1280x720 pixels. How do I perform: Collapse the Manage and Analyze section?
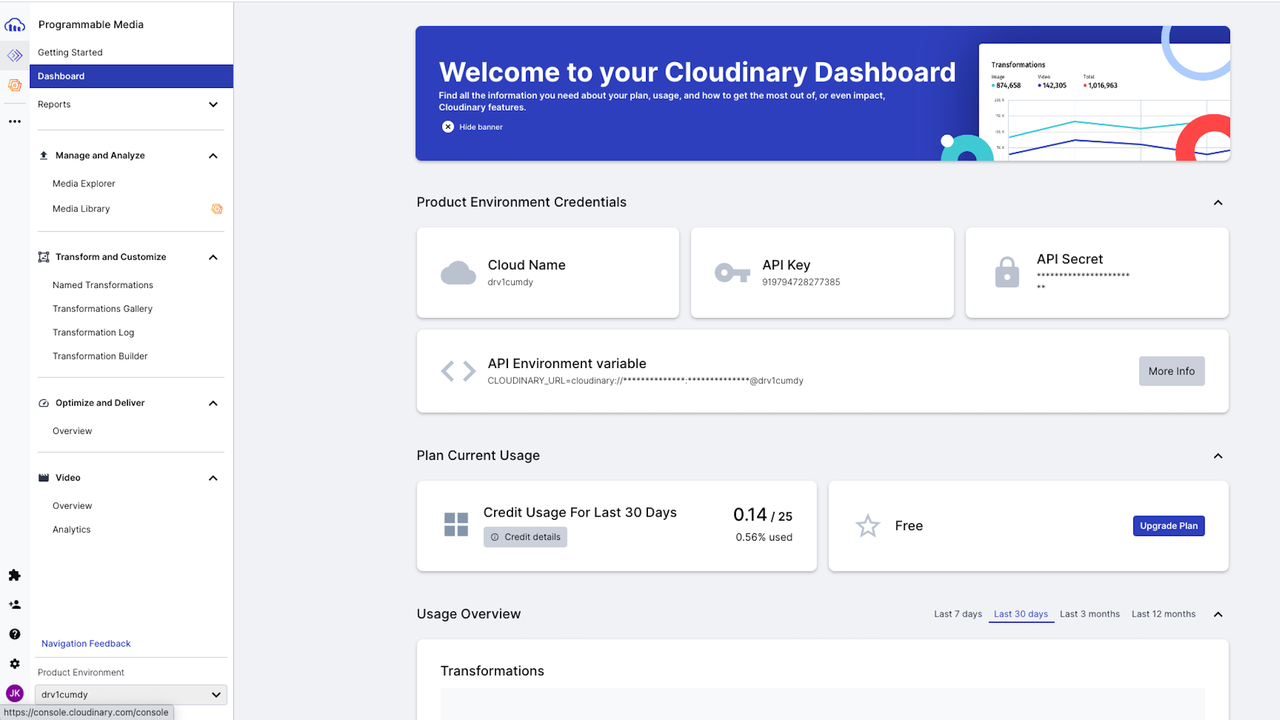point(213,156)
